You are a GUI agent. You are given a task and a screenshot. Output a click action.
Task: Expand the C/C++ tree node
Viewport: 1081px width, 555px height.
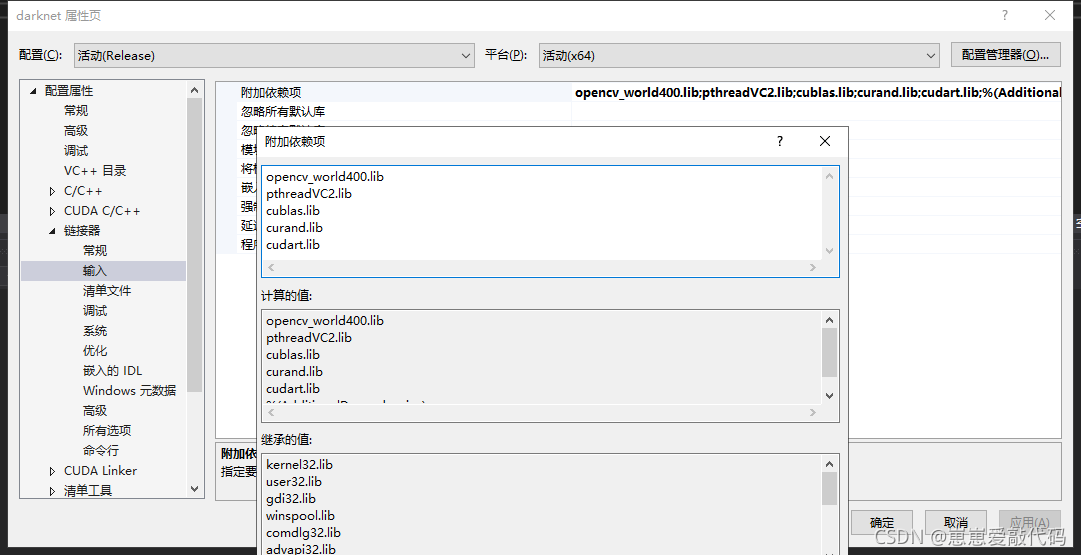(x=52, y=191)
